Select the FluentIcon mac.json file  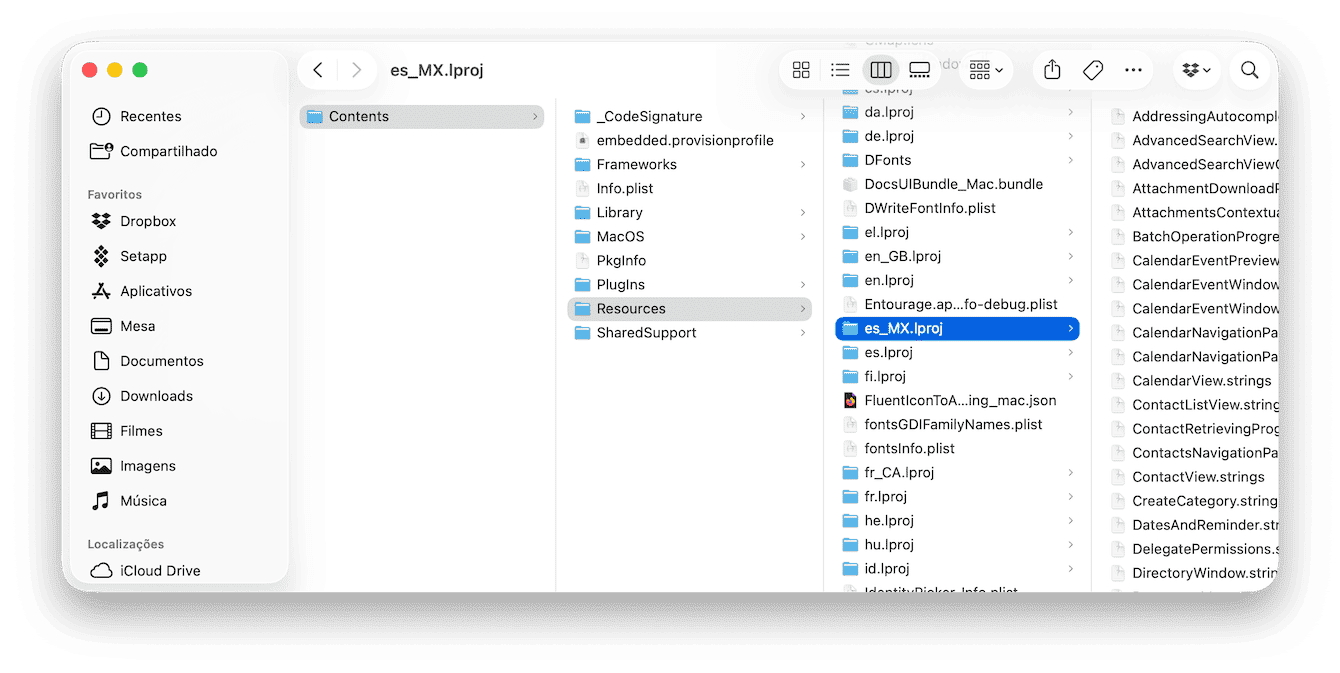[958, 400]
